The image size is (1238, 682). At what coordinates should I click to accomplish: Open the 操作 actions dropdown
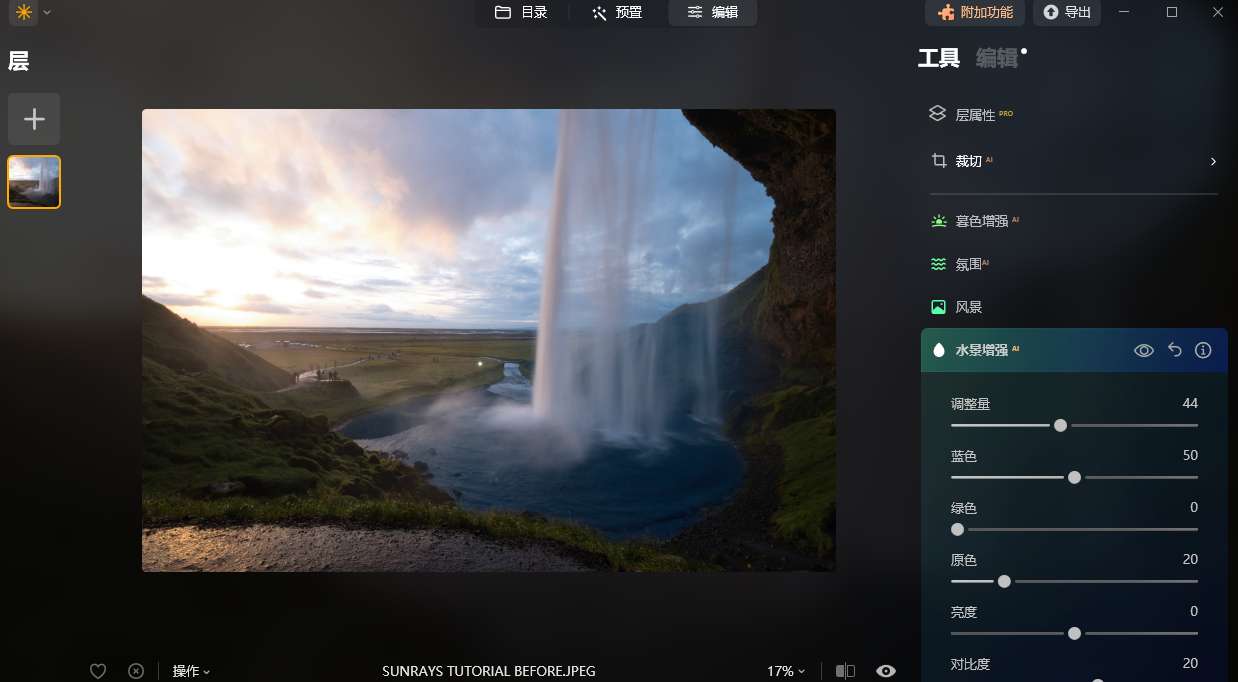pyautogui.click(x=191, y=671)
